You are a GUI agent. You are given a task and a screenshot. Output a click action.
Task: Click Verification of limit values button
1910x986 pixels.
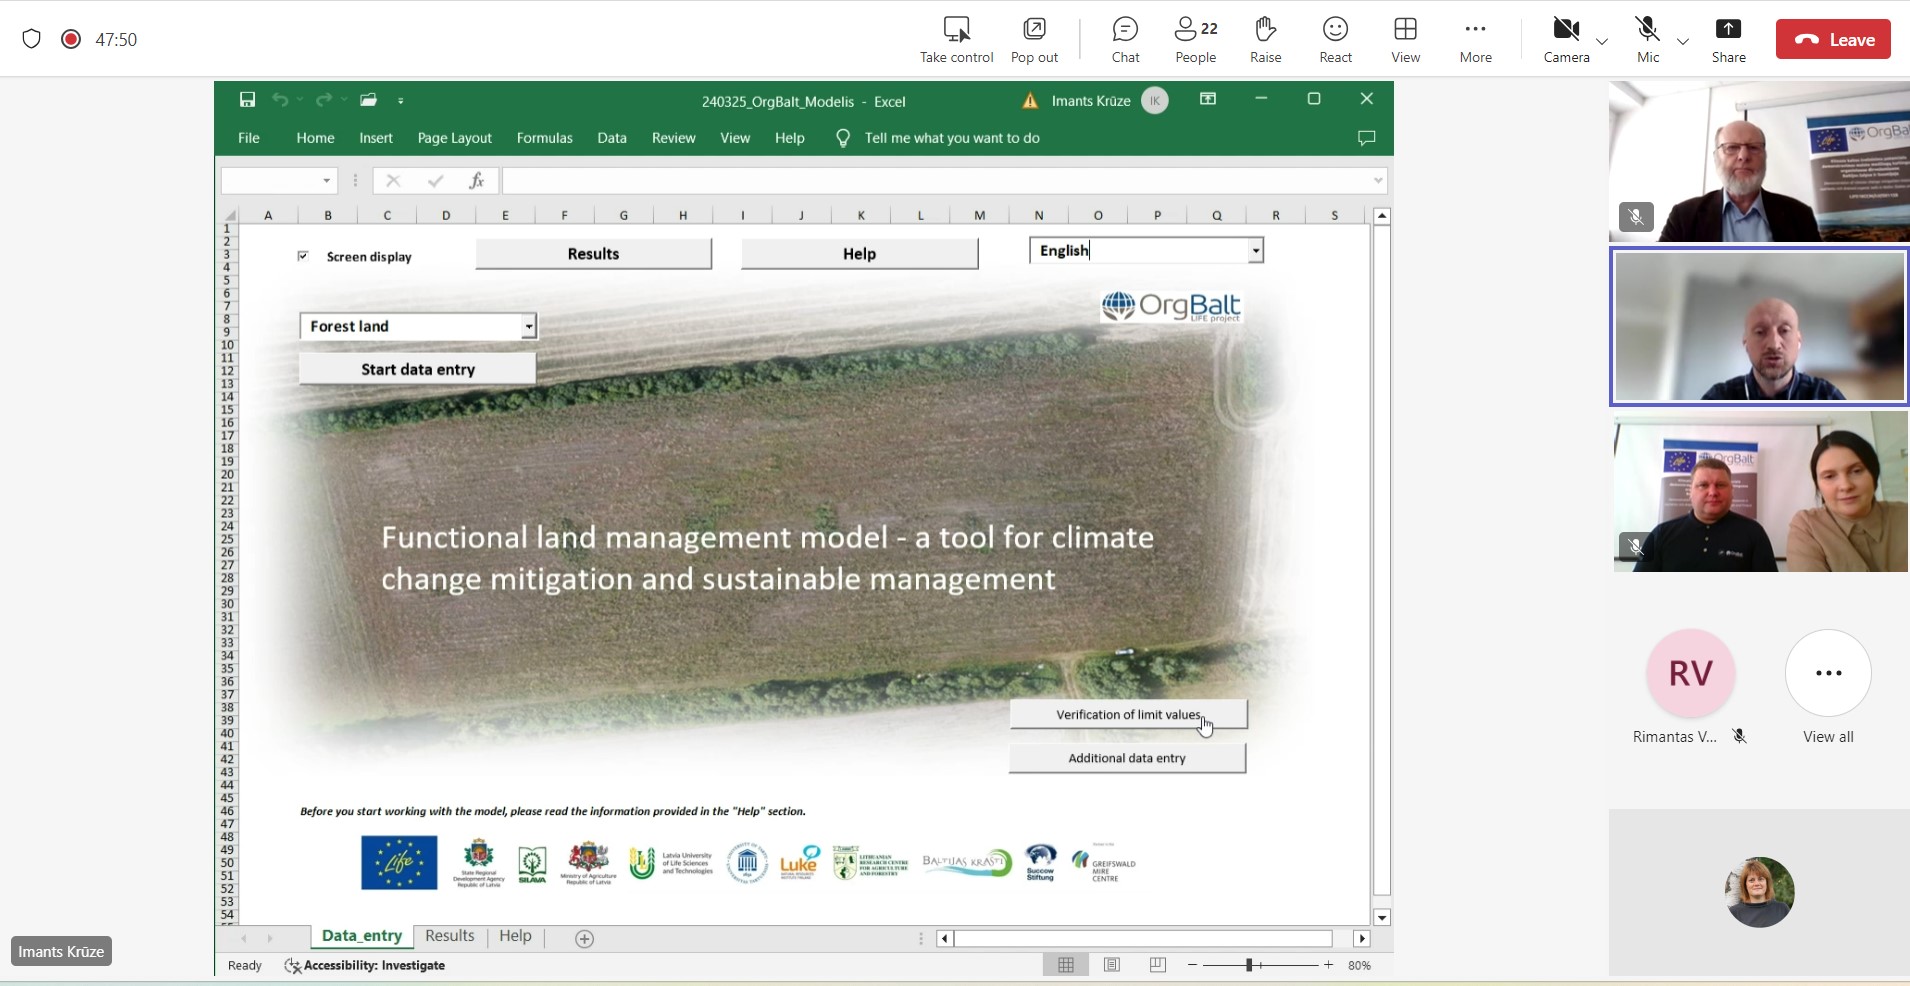pyautogui.click(x=1128, y=714)
